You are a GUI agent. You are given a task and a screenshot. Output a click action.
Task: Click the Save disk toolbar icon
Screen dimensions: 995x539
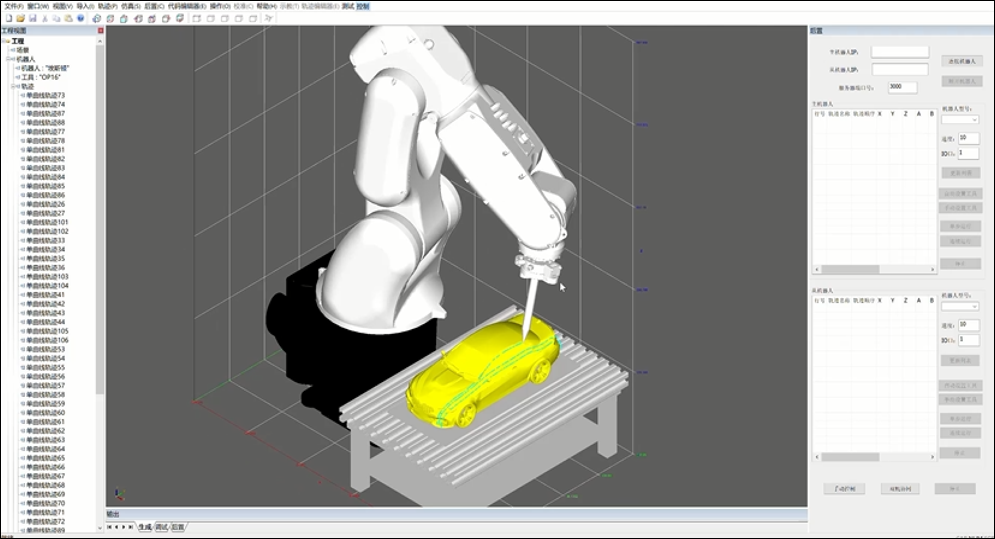(x=32, y=18)
